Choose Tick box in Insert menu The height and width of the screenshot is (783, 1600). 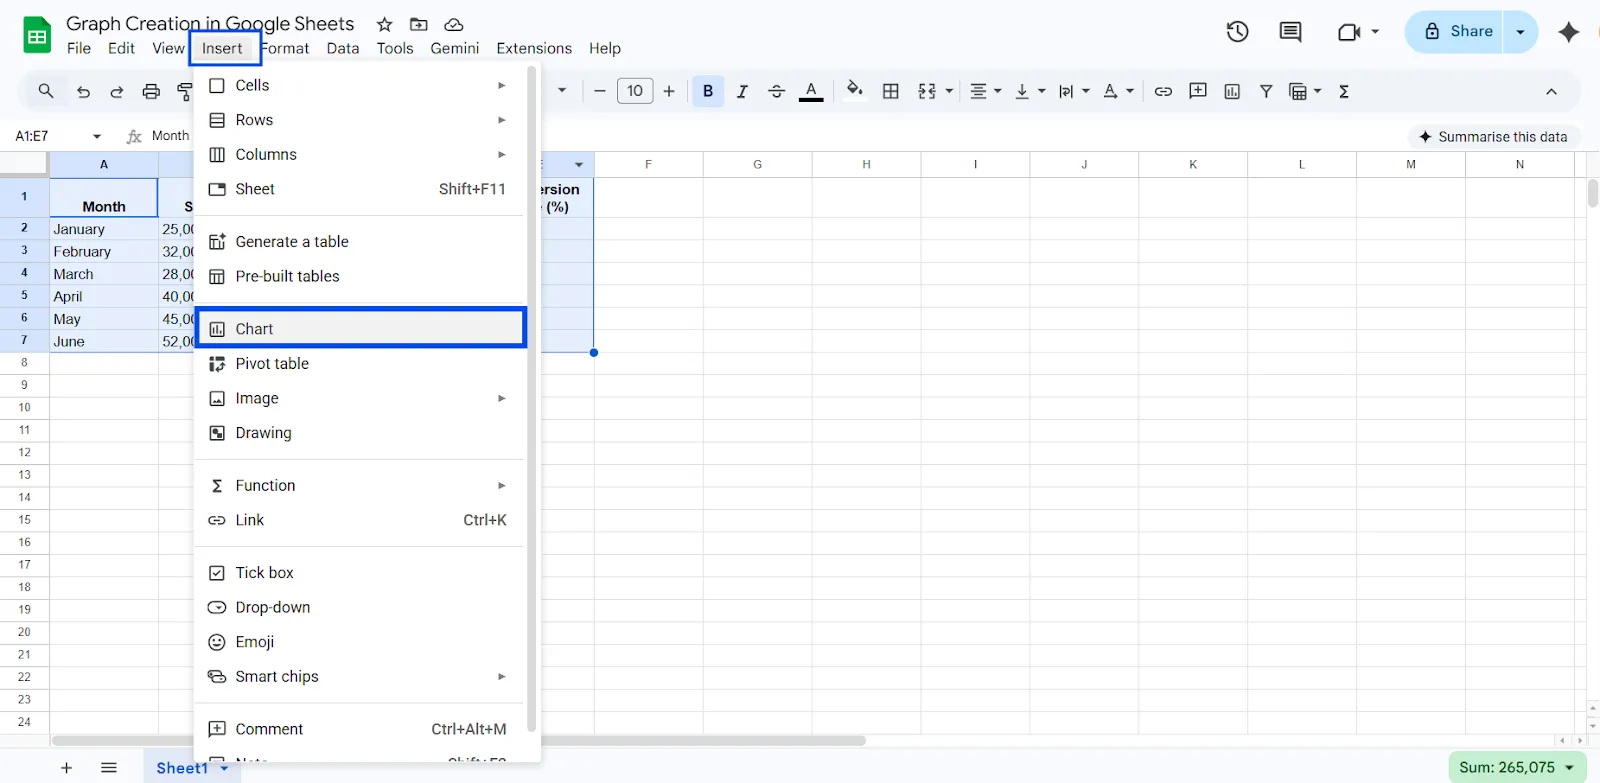(x=361, y=573)
